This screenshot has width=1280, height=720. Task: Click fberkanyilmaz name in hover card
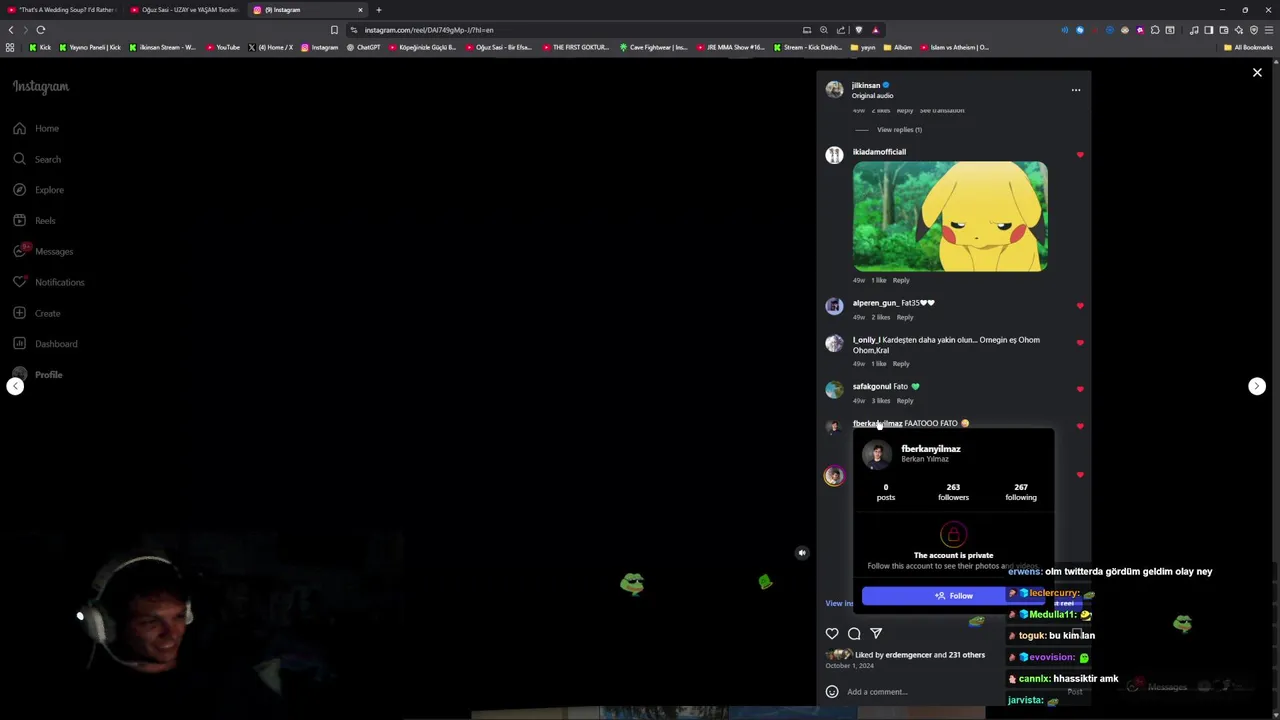coord(931,449)
